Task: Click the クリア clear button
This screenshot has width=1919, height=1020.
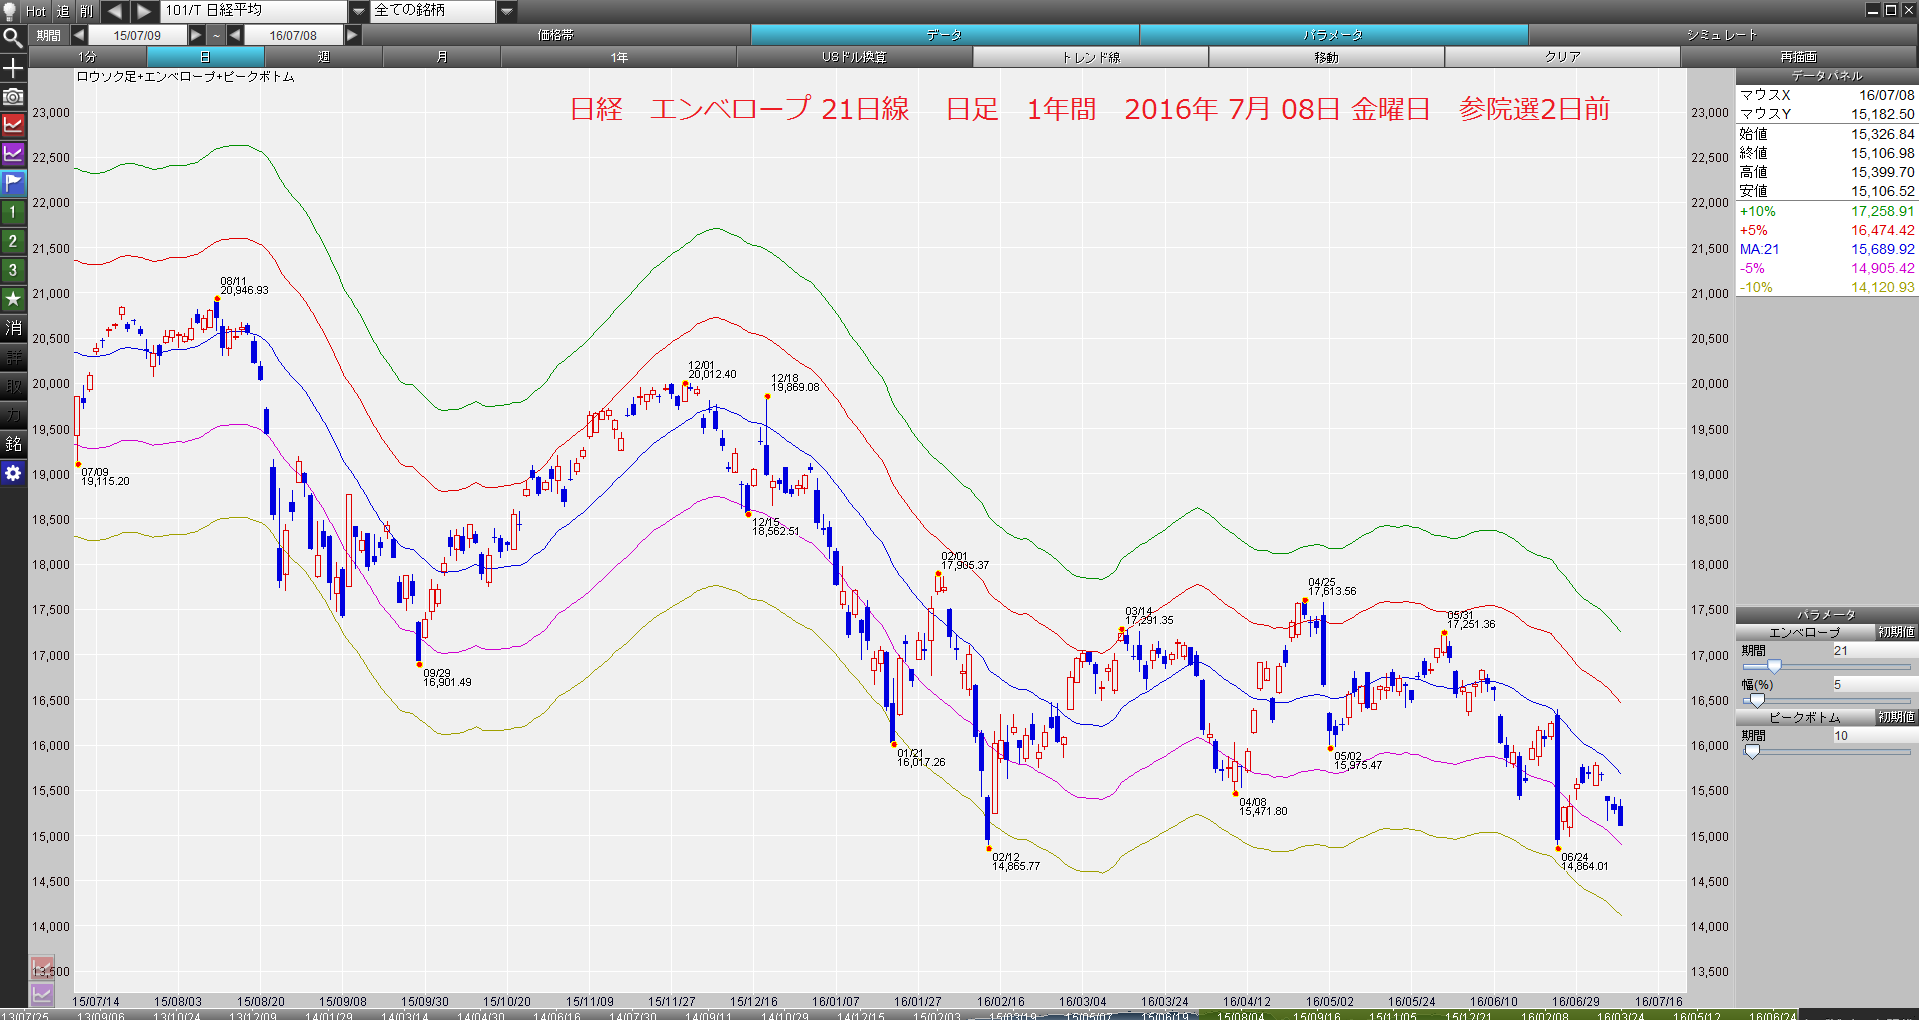Action: pos(1562,57)
